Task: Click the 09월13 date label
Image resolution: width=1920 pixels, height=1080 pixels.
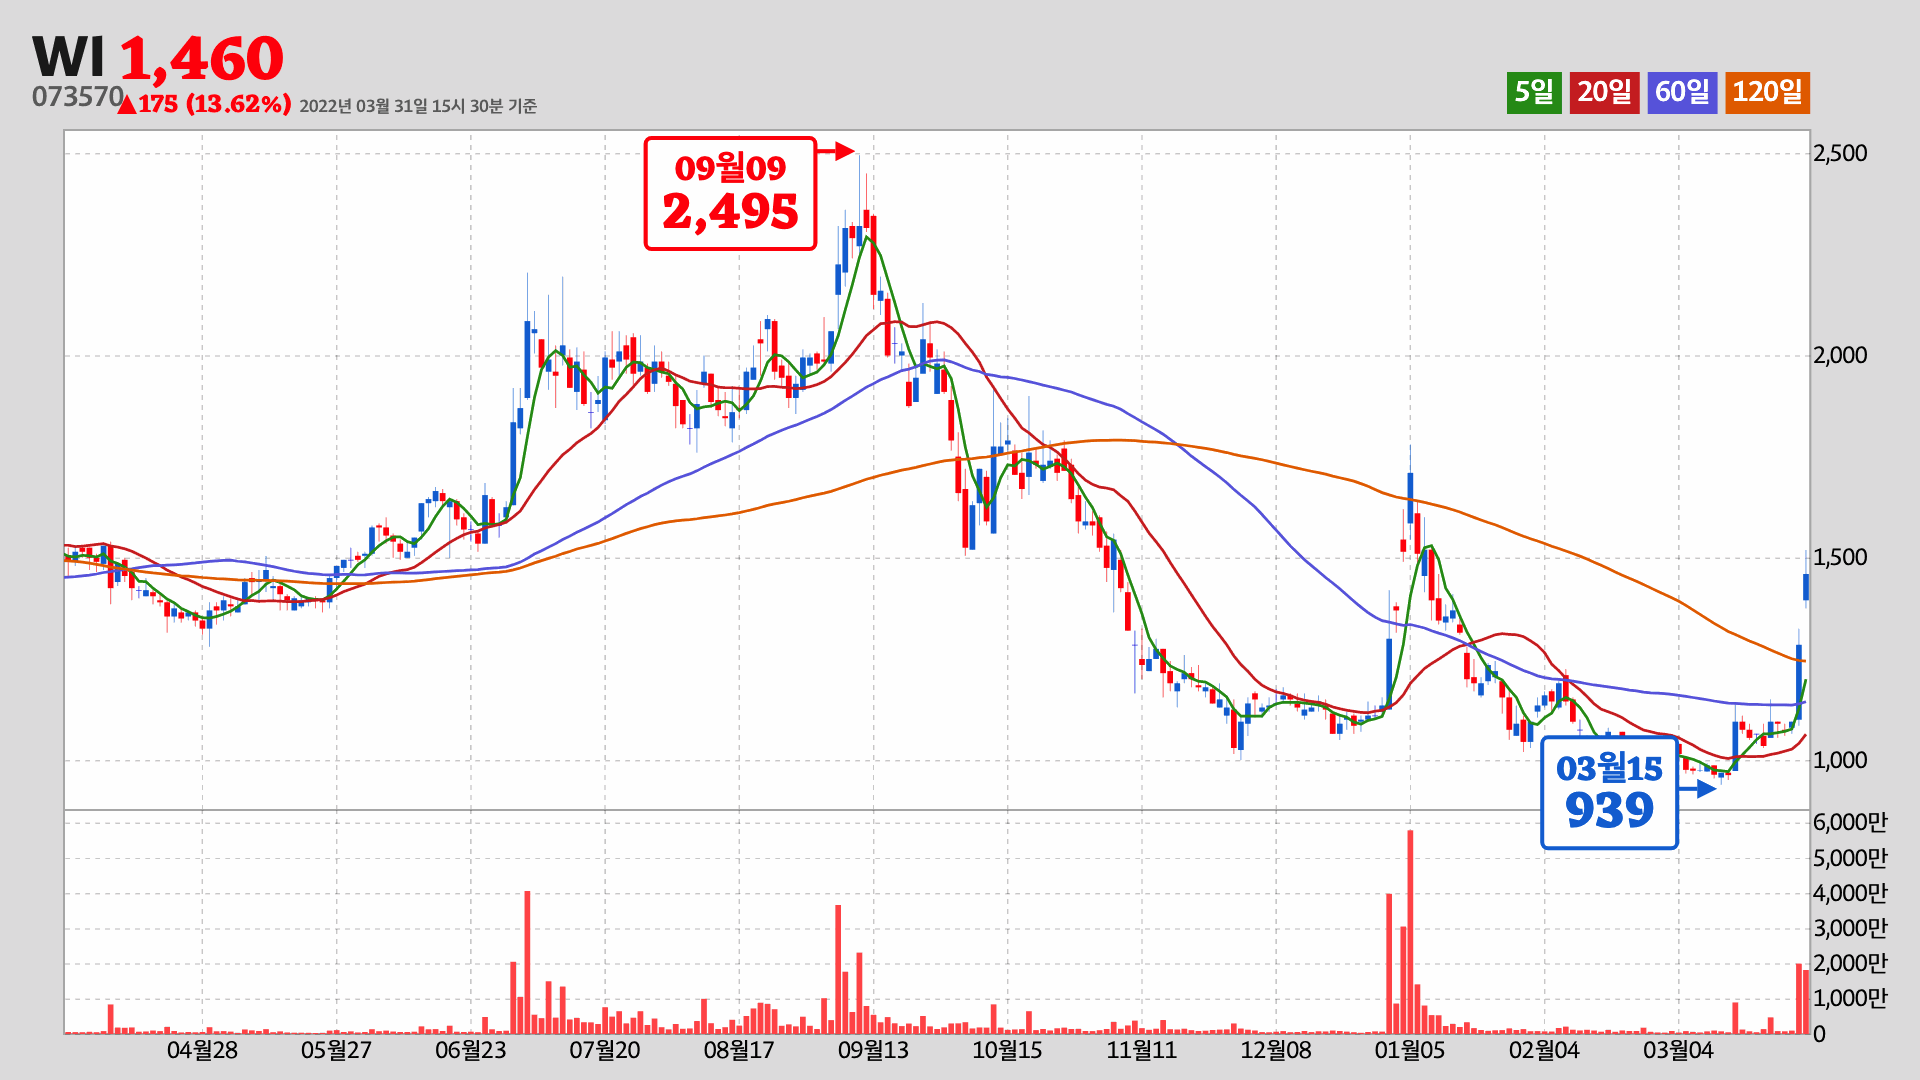Action: coord(873,1050)
